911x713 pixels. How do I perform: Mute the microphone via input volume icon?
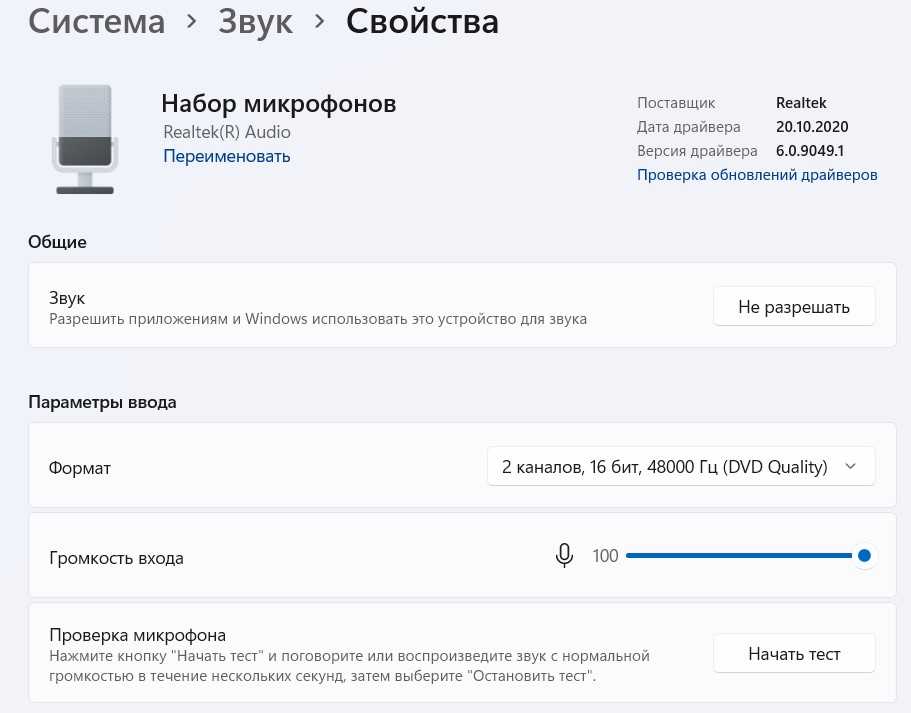(x=564, y=556)
